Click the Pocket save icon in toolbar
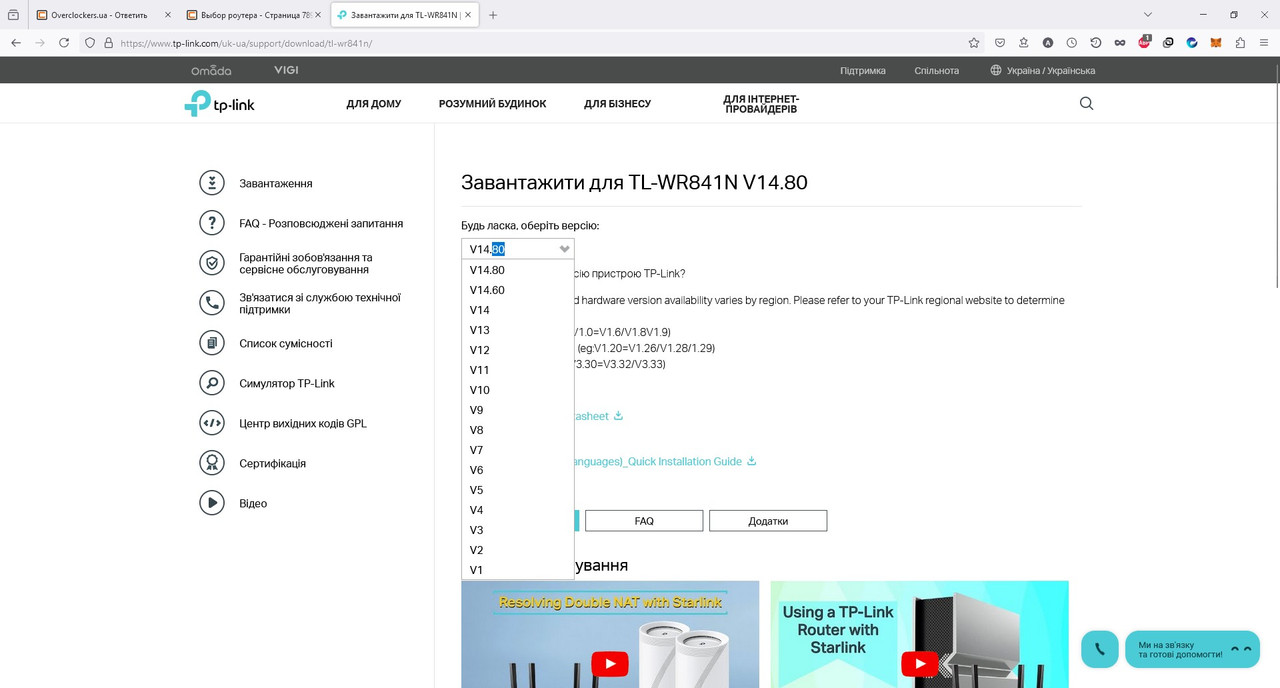This screenshot has width=1280, height=688. coord(1000,43)
